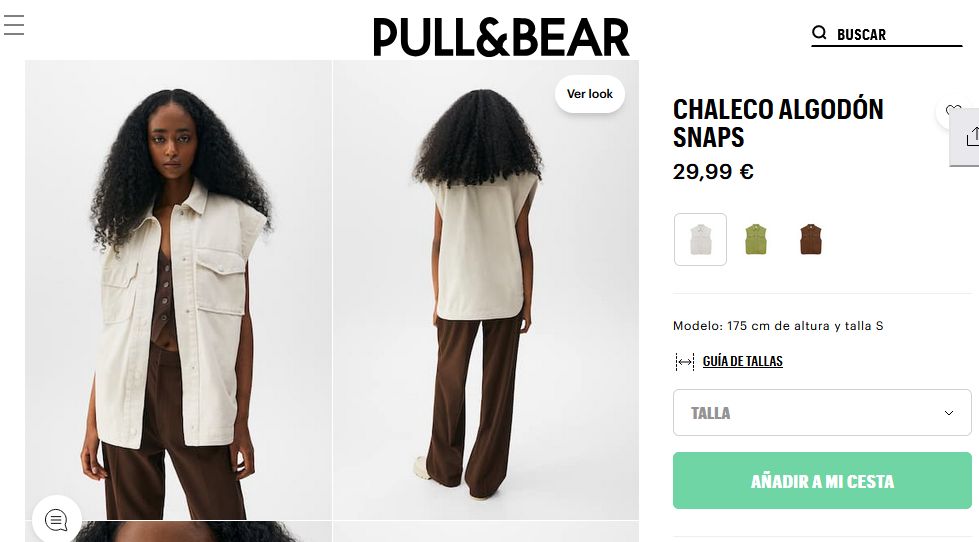Add vest to wishlist heart icon
The width and height of the screenshot is (979, 542).
click(x=953, y=111)
